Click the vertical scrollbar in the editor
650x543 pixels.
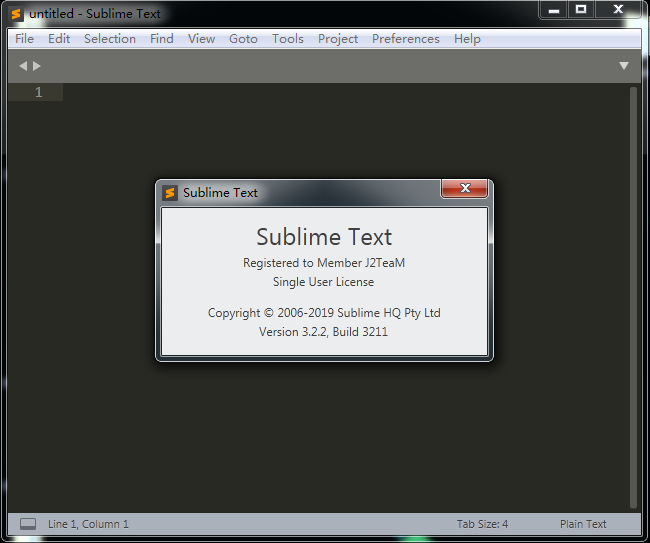click(633, 297)
